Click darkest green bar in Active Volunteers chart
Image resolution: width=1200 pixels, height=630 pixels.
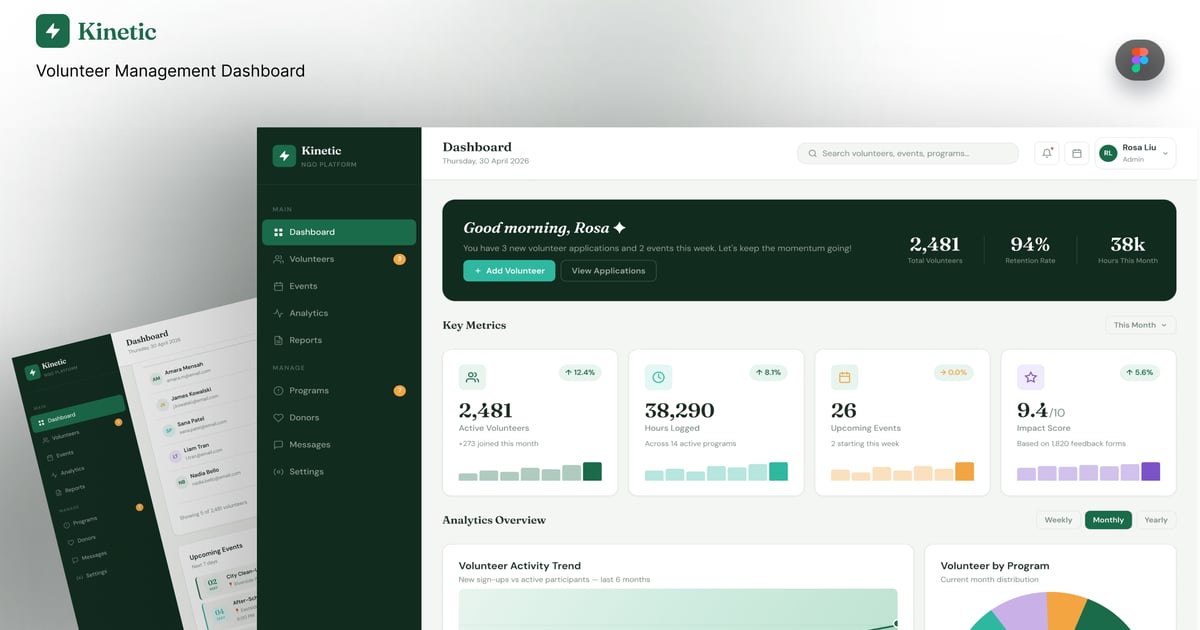coord(592,471)
